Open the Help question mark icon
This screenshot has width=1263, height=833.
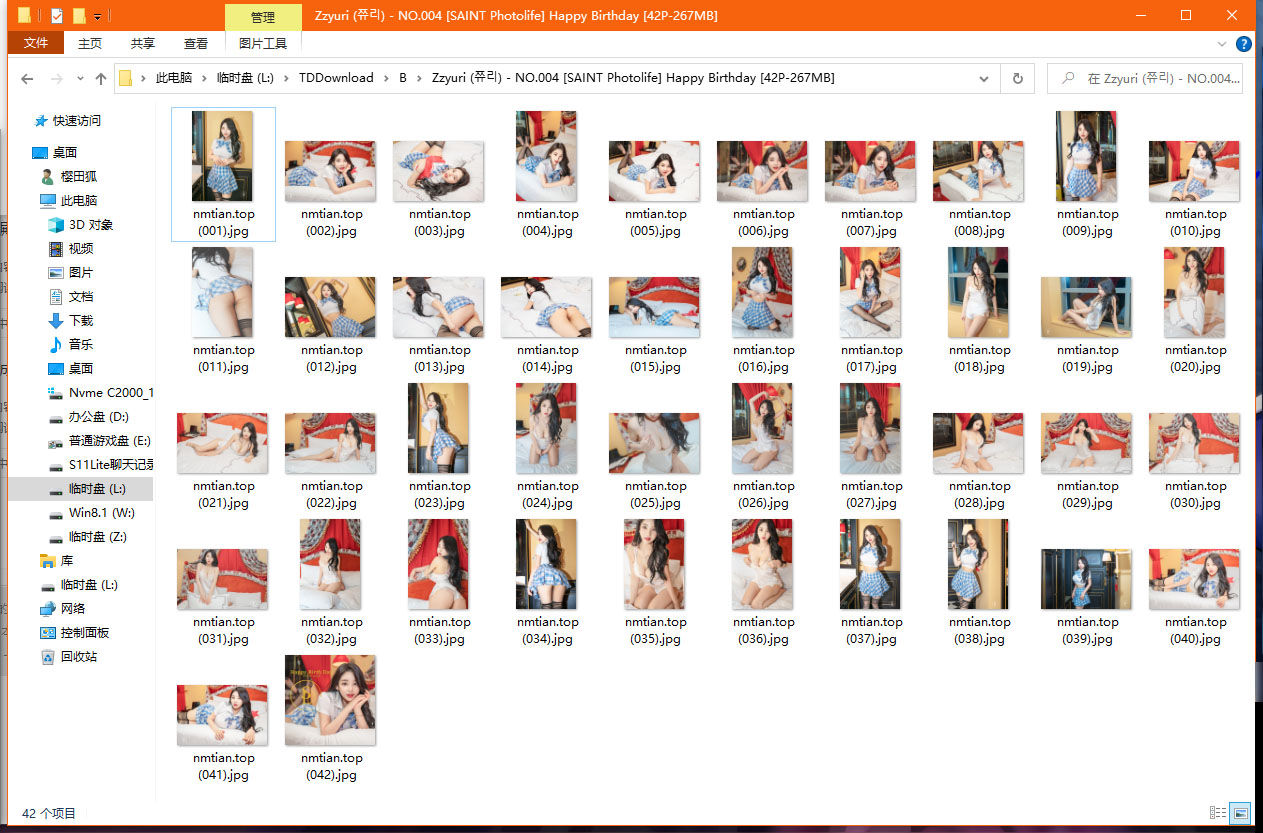[x=1244, y=44]
